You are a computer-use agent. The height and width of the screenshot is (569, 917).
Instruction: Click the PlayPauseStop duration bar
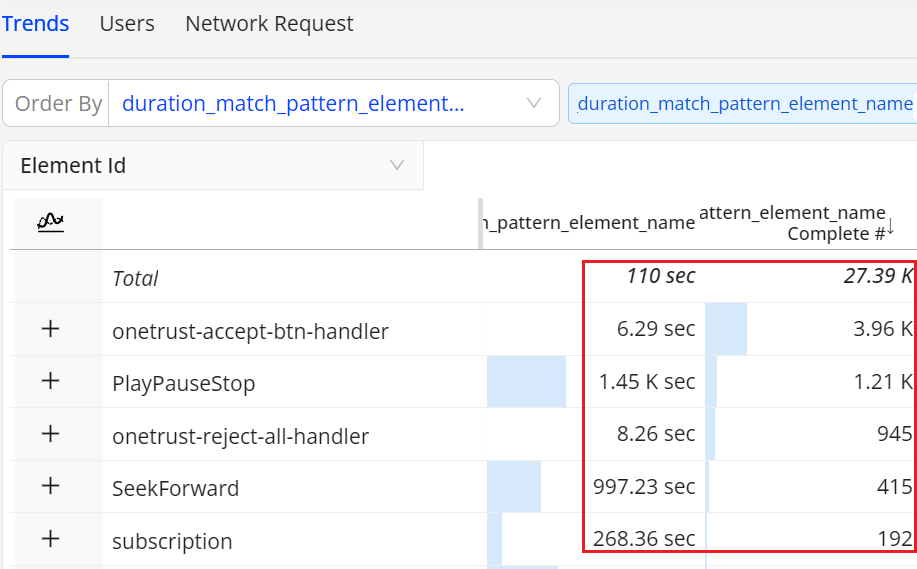point(526,381)
